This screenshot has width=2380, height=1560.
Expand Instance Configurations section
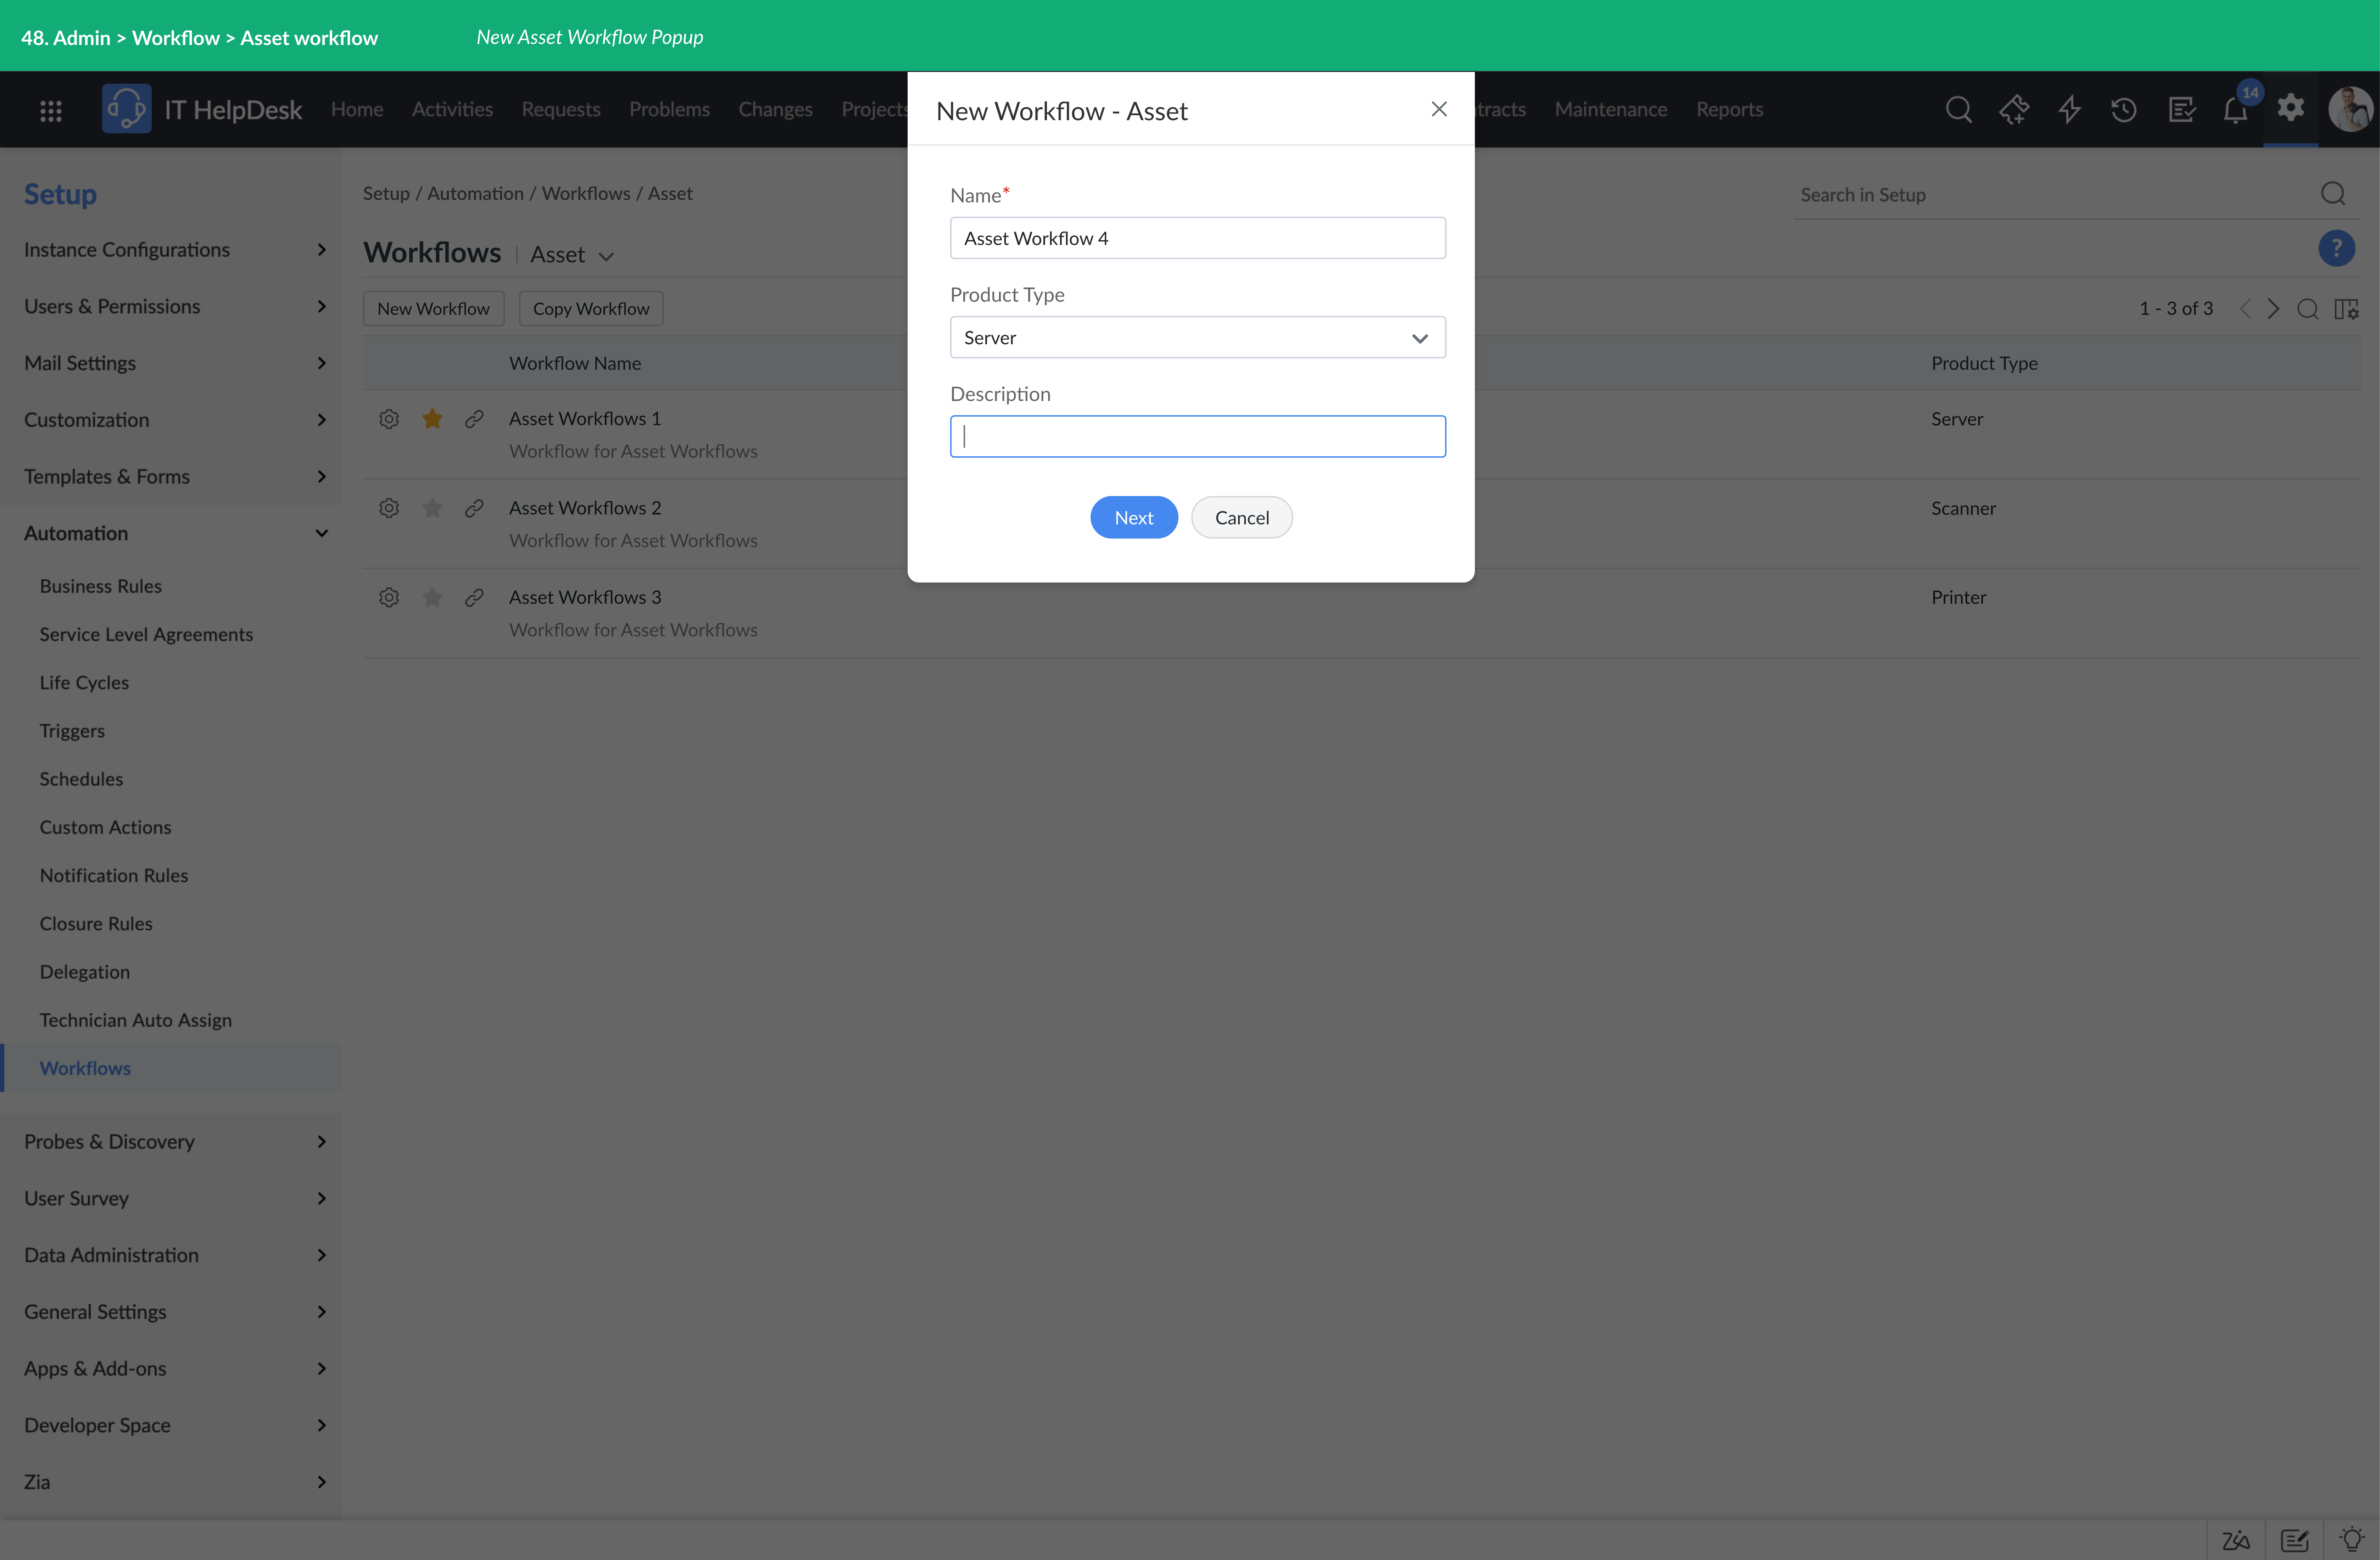(x=171, y=250)
